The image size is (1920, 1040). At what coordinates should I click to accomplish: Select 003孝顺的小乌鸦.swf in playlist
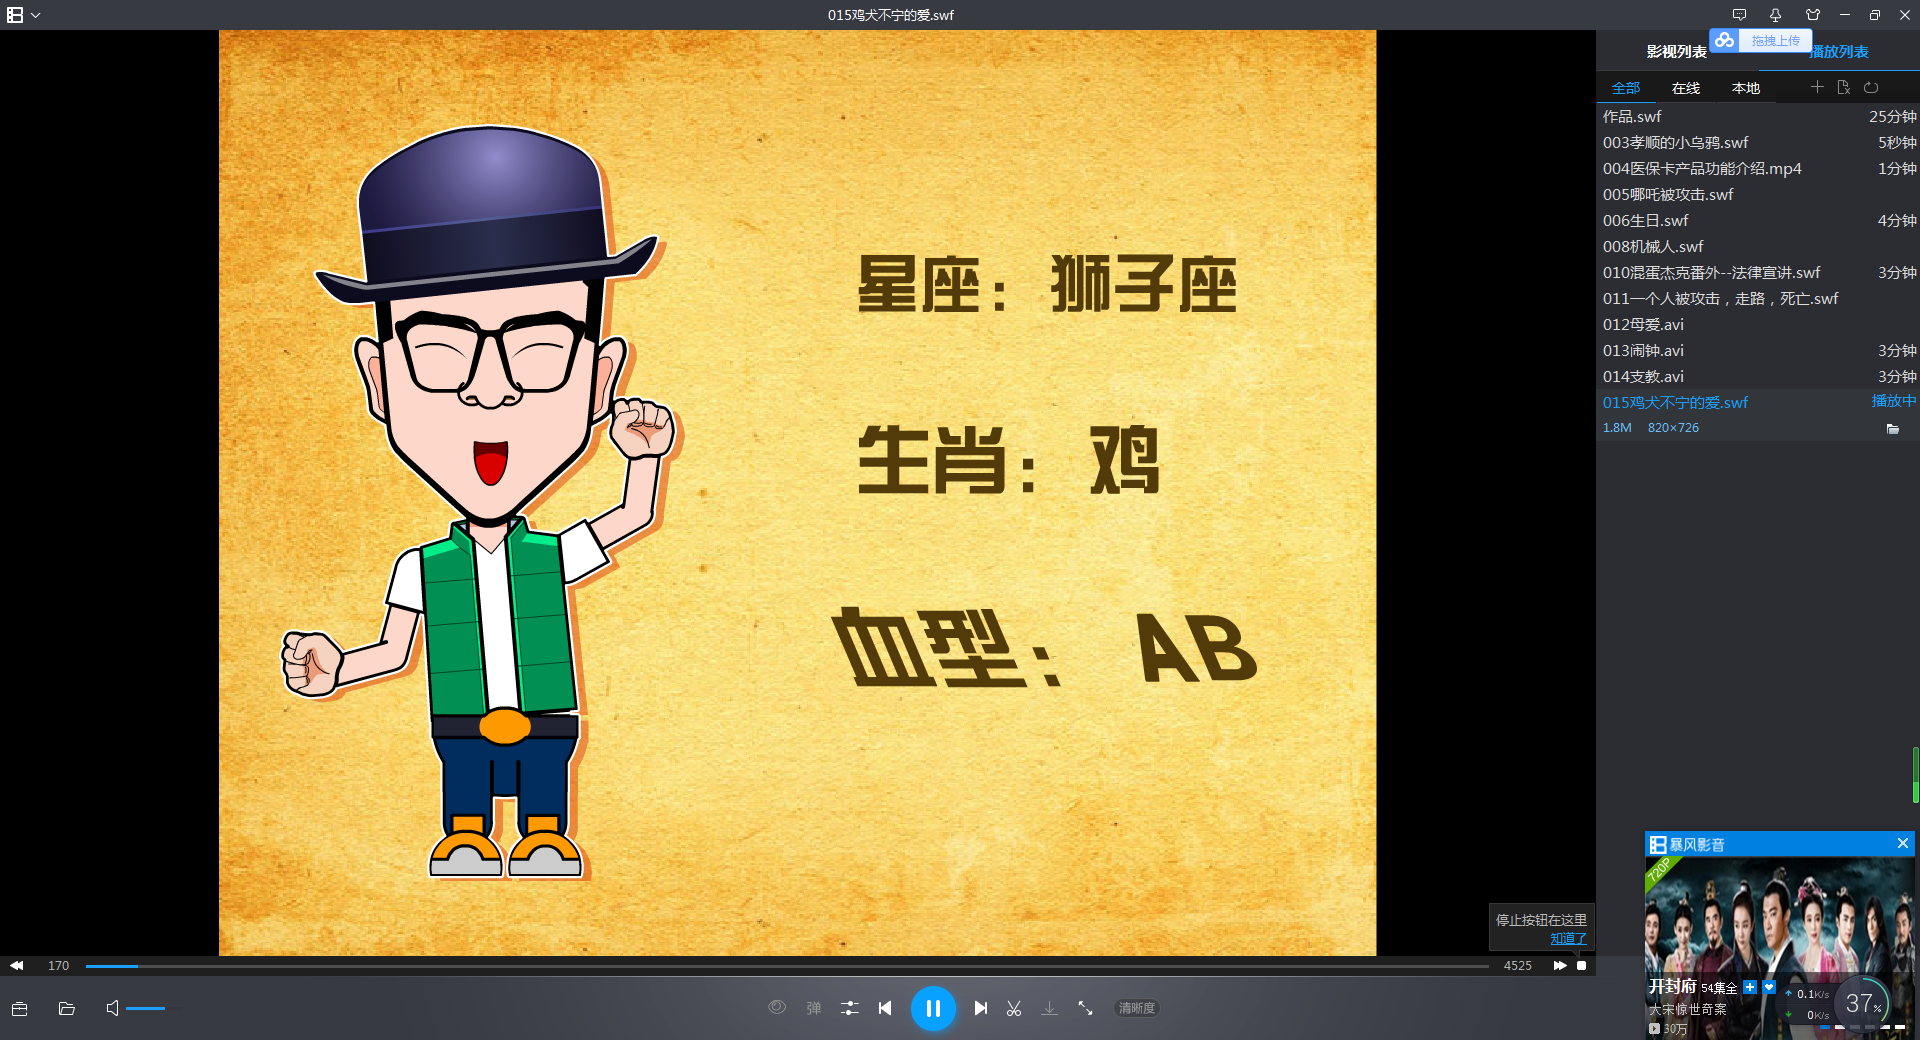tap(1758, 142)
